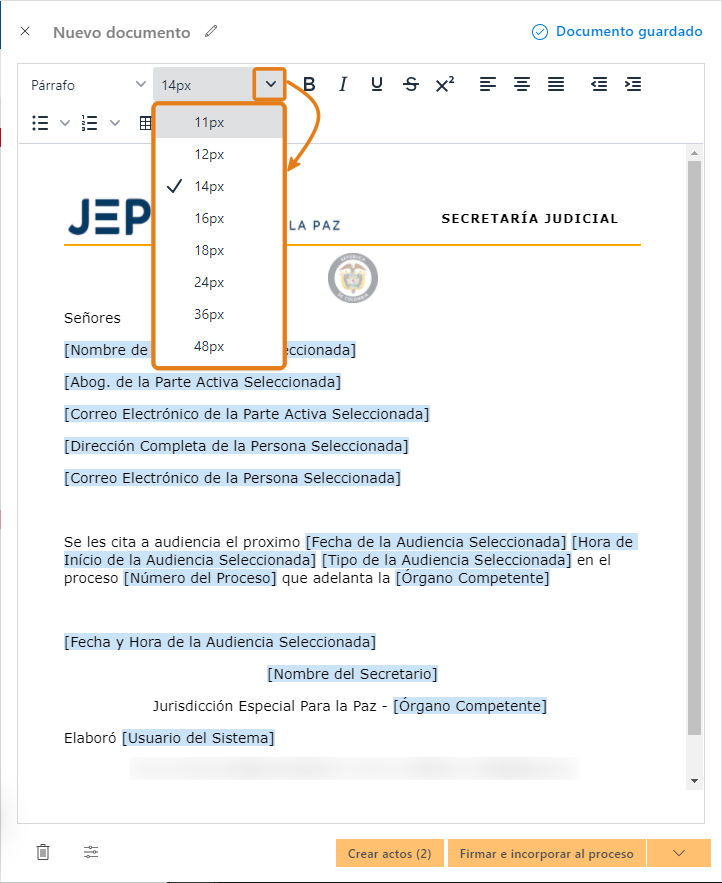Click the scrollbar down arrow
This screenshot has height=883, width=722.
(x=694, y=781)
